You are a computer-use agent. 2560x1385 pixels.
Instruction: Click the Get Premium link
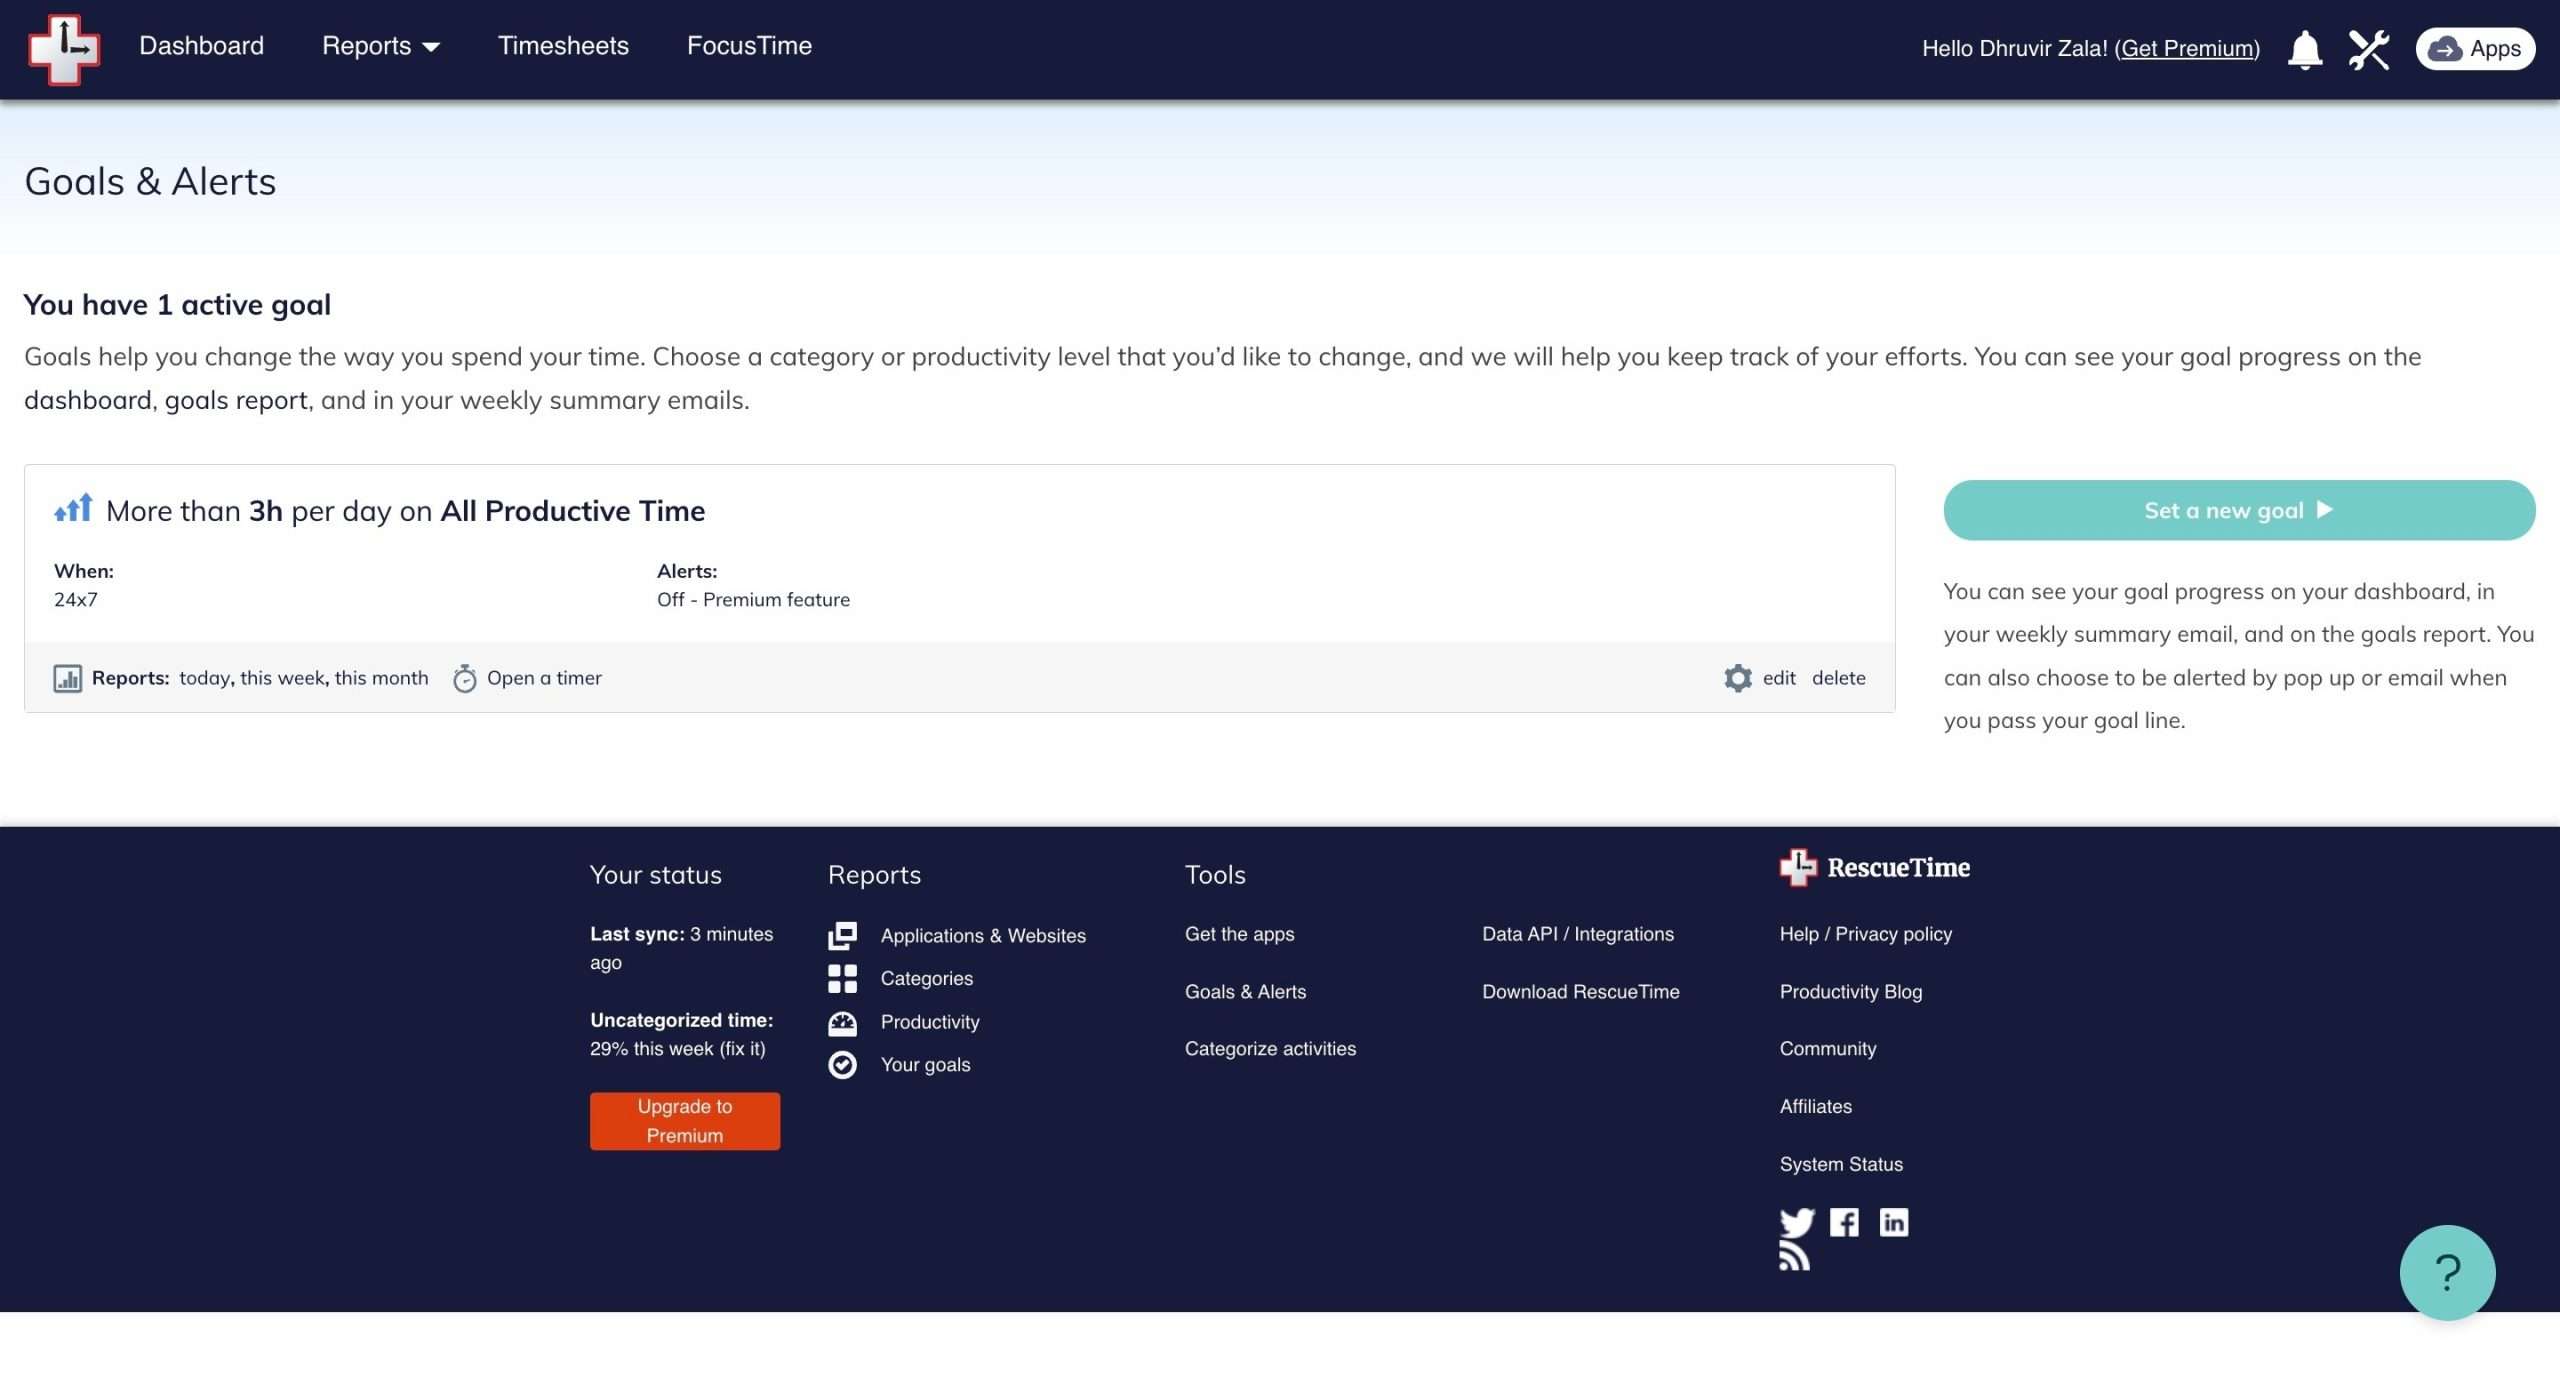point(2186,48)
